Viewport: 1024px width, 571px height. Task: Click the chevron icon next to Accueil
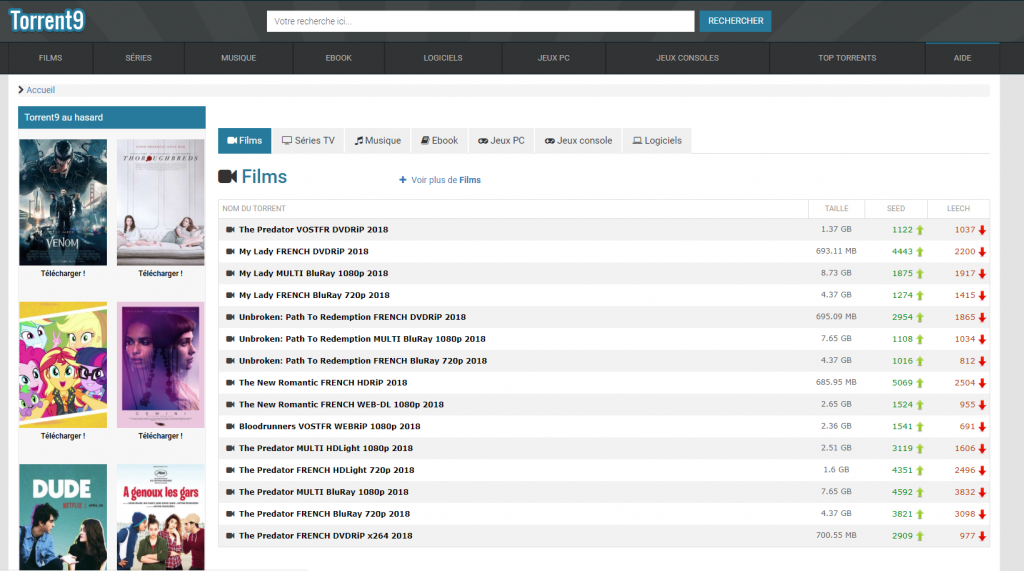pos(21,90)
